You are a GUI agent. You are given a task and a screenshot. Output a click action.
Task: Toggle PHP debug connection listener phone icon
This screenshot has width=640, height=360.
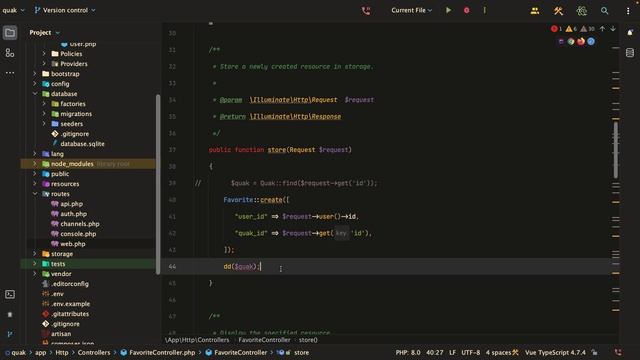coord(366,10)
